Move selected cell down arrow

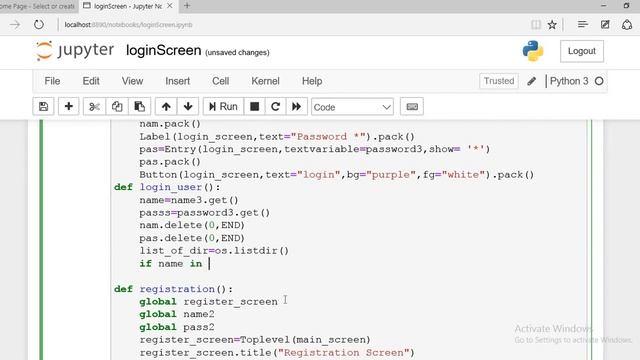coord(188,107)
